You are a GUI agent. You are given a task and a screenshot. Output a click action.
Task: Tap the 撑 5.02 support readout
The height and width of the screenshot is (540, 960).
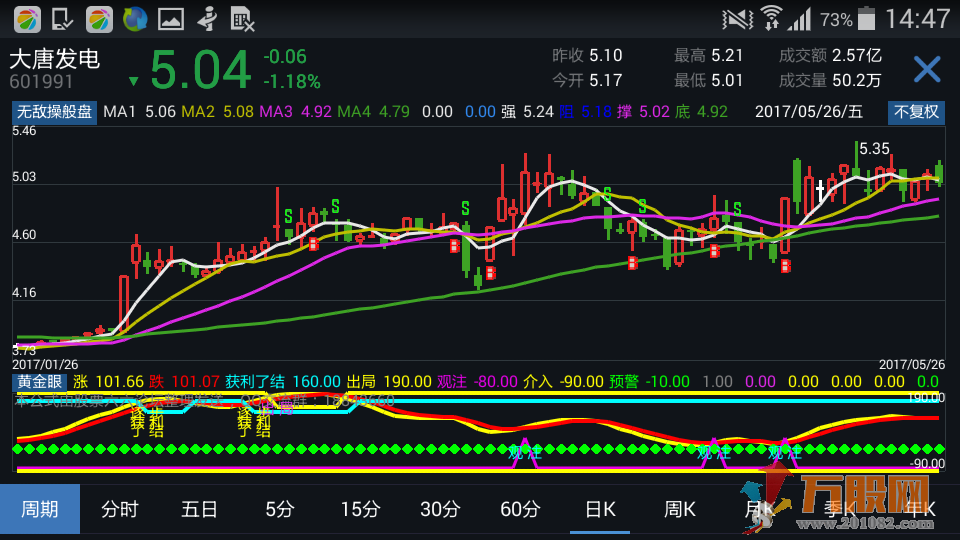click(645, 112)
